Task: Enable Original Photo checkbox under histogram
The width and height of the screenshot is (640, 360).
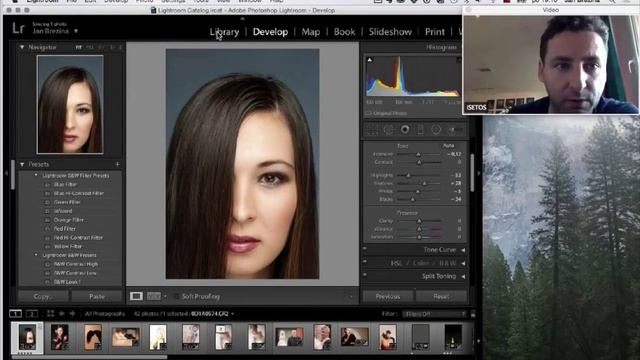Action: pyautogui.click(x=368, y=113)
